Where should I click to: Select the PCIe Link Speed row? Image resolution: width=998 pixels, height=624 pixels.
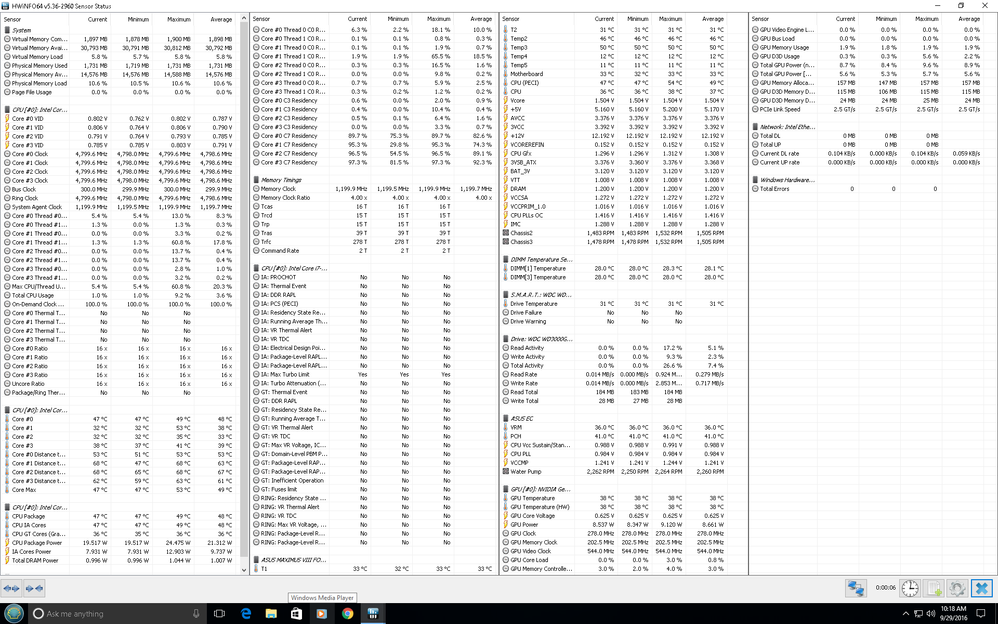click(x=873, y=110)
